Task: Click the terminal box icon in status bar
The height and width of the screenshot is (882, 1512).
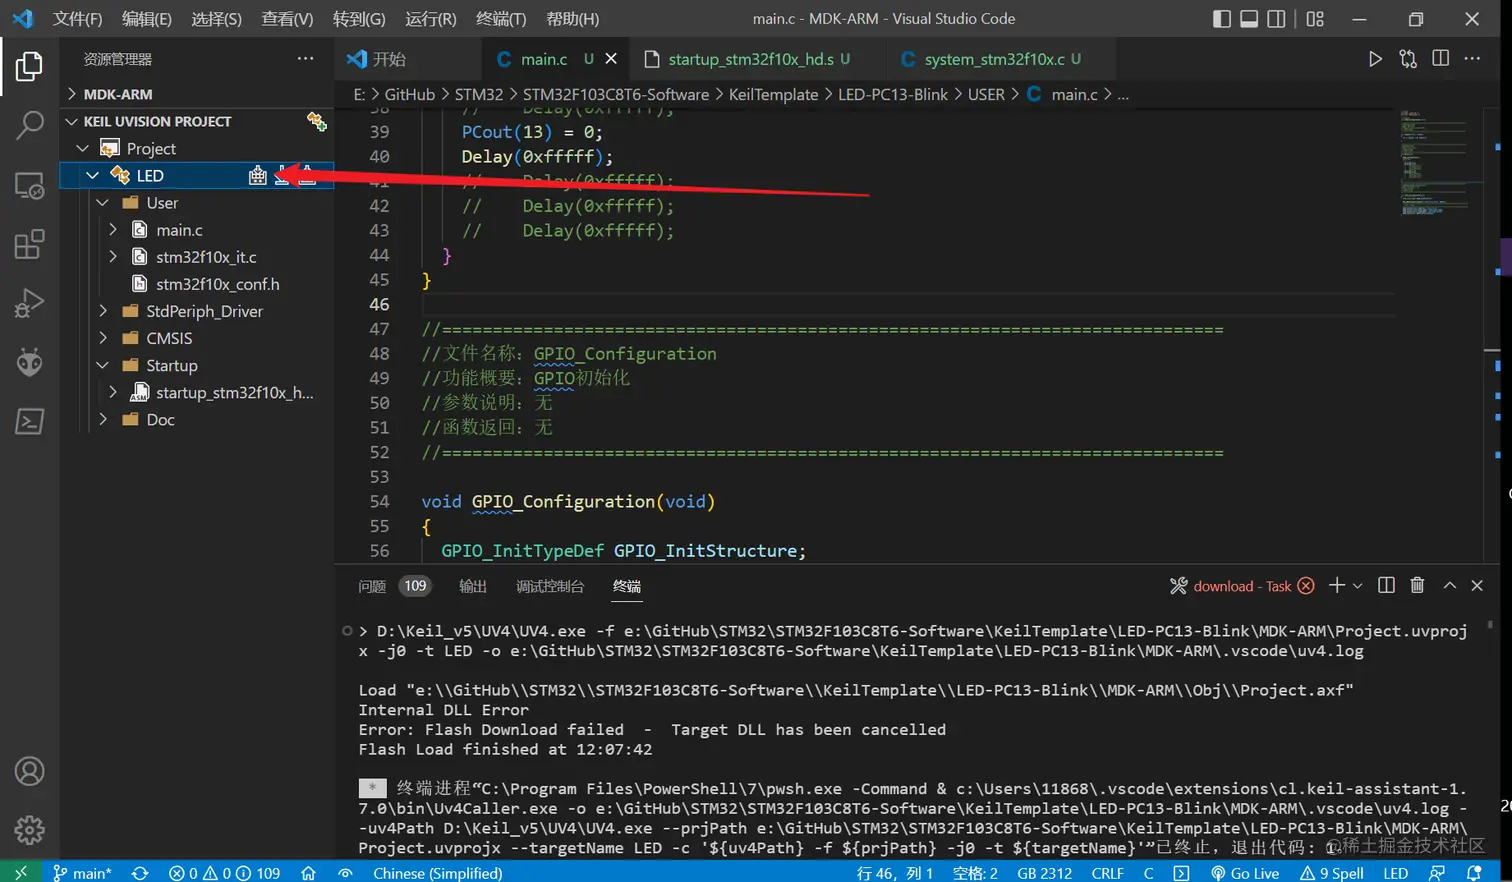Action: coord(1181,873)
